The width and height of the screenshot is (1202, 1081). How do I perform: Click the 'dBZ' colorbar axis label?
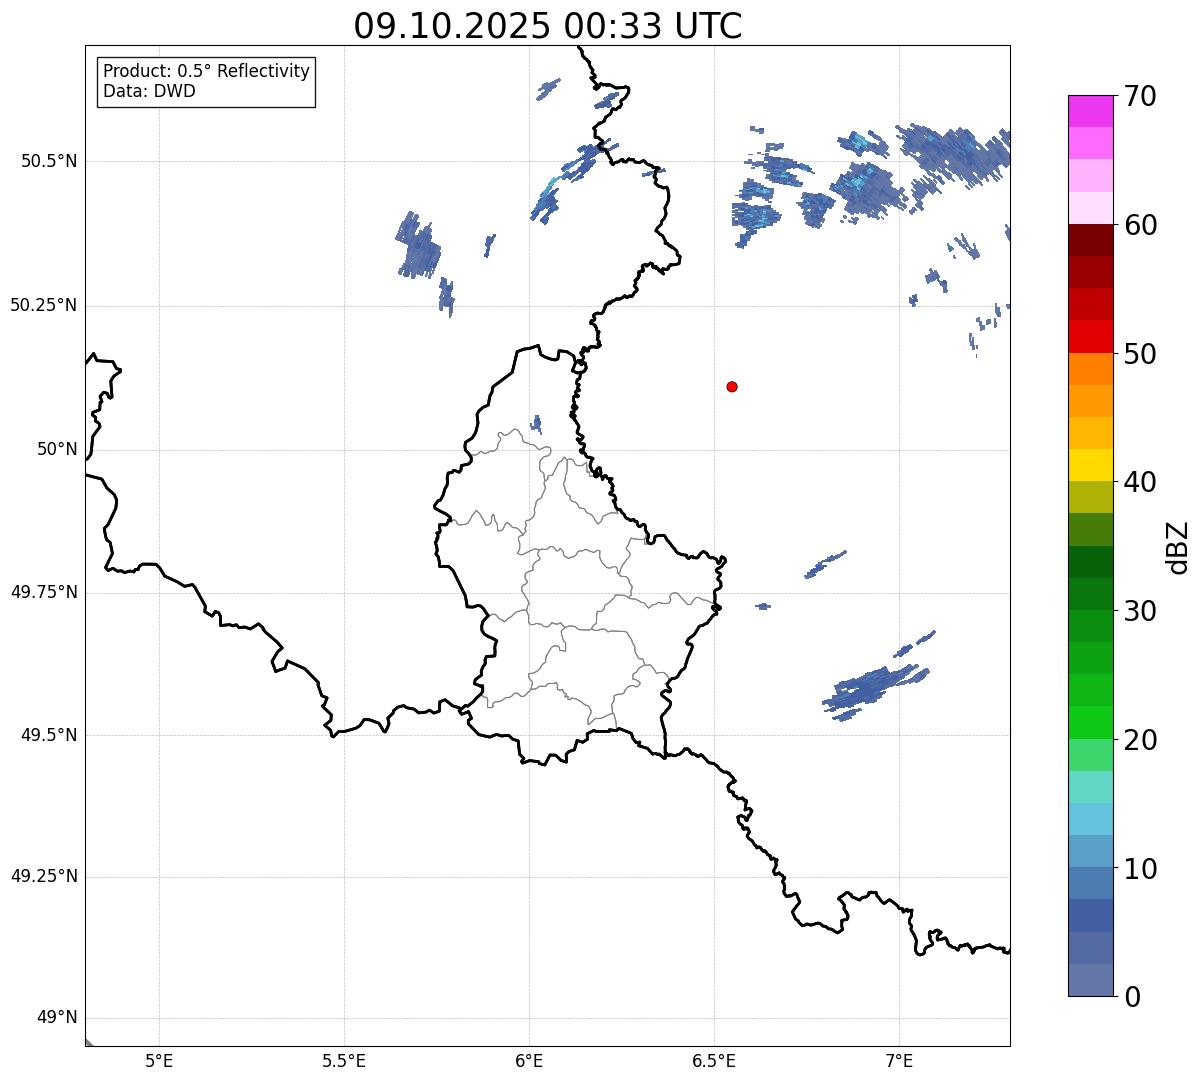coord(1178,546)
